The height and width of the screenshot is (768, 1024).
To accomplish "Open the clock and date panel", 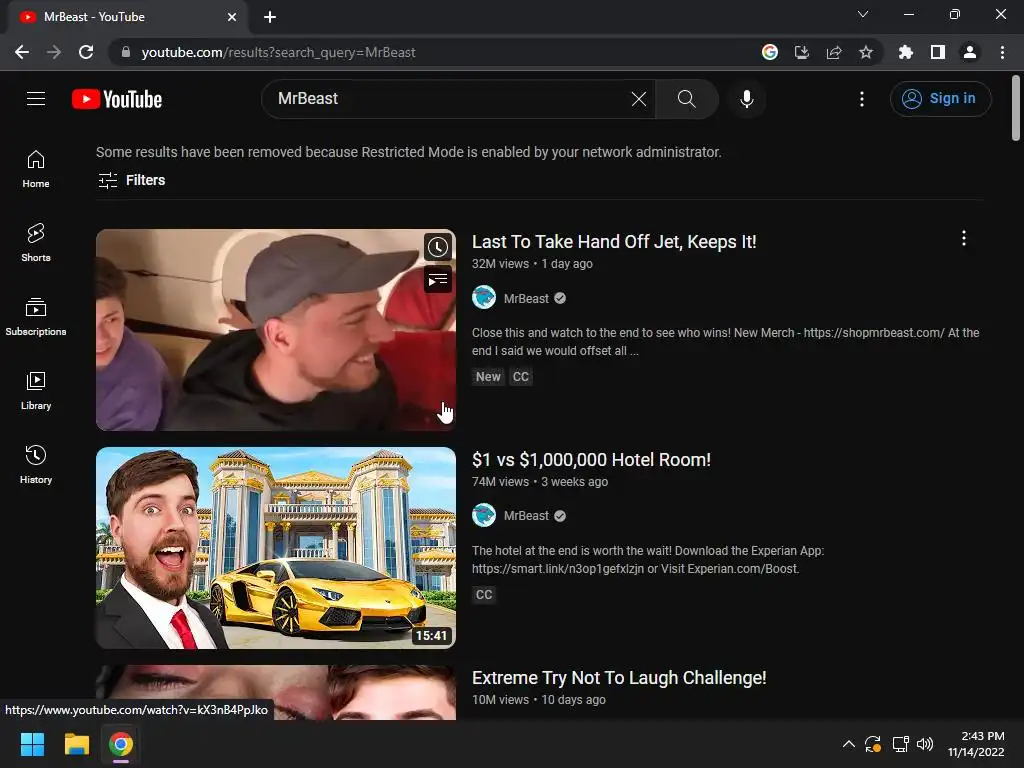I will click(x=976, y=744).
